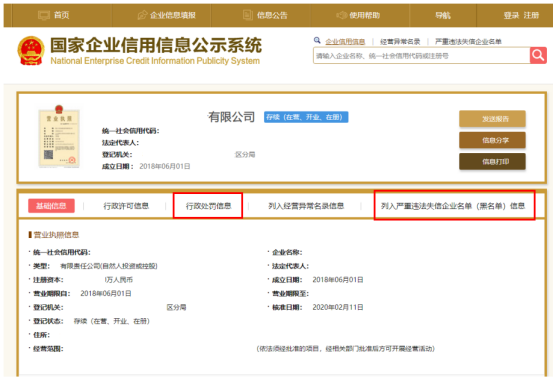Image resolution: width=554 pixels, height=382 pixels.
Task: Click the hand icon beside 使用帮助
Action: [341, 15]
